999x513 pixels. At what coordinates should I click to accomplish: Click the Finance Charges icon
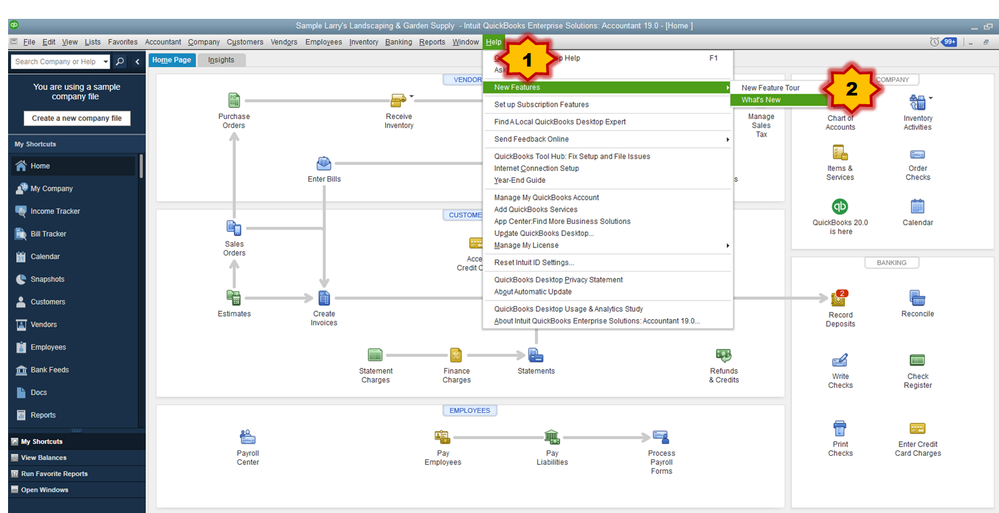pos(456,355)
